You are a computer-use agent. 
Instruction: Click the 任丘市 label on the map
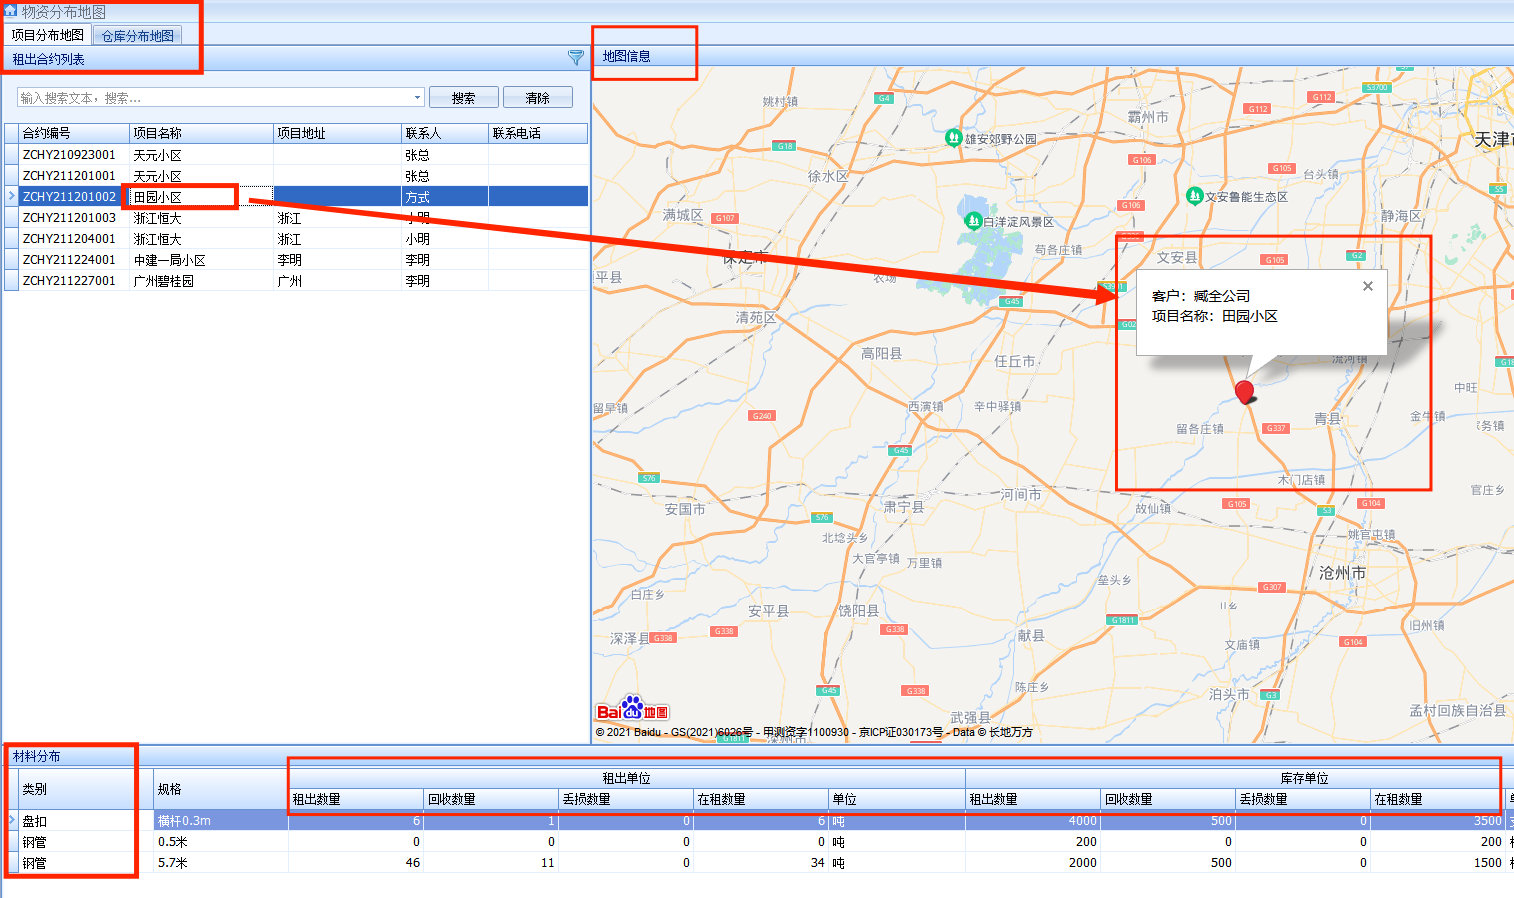[x=1015, y=361]
